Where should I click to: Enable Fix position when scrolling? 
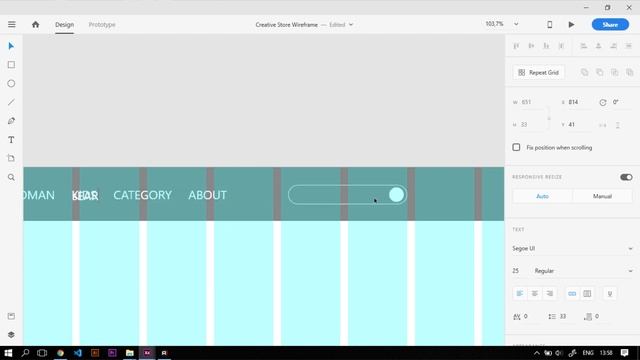click(x=516, y=147)
